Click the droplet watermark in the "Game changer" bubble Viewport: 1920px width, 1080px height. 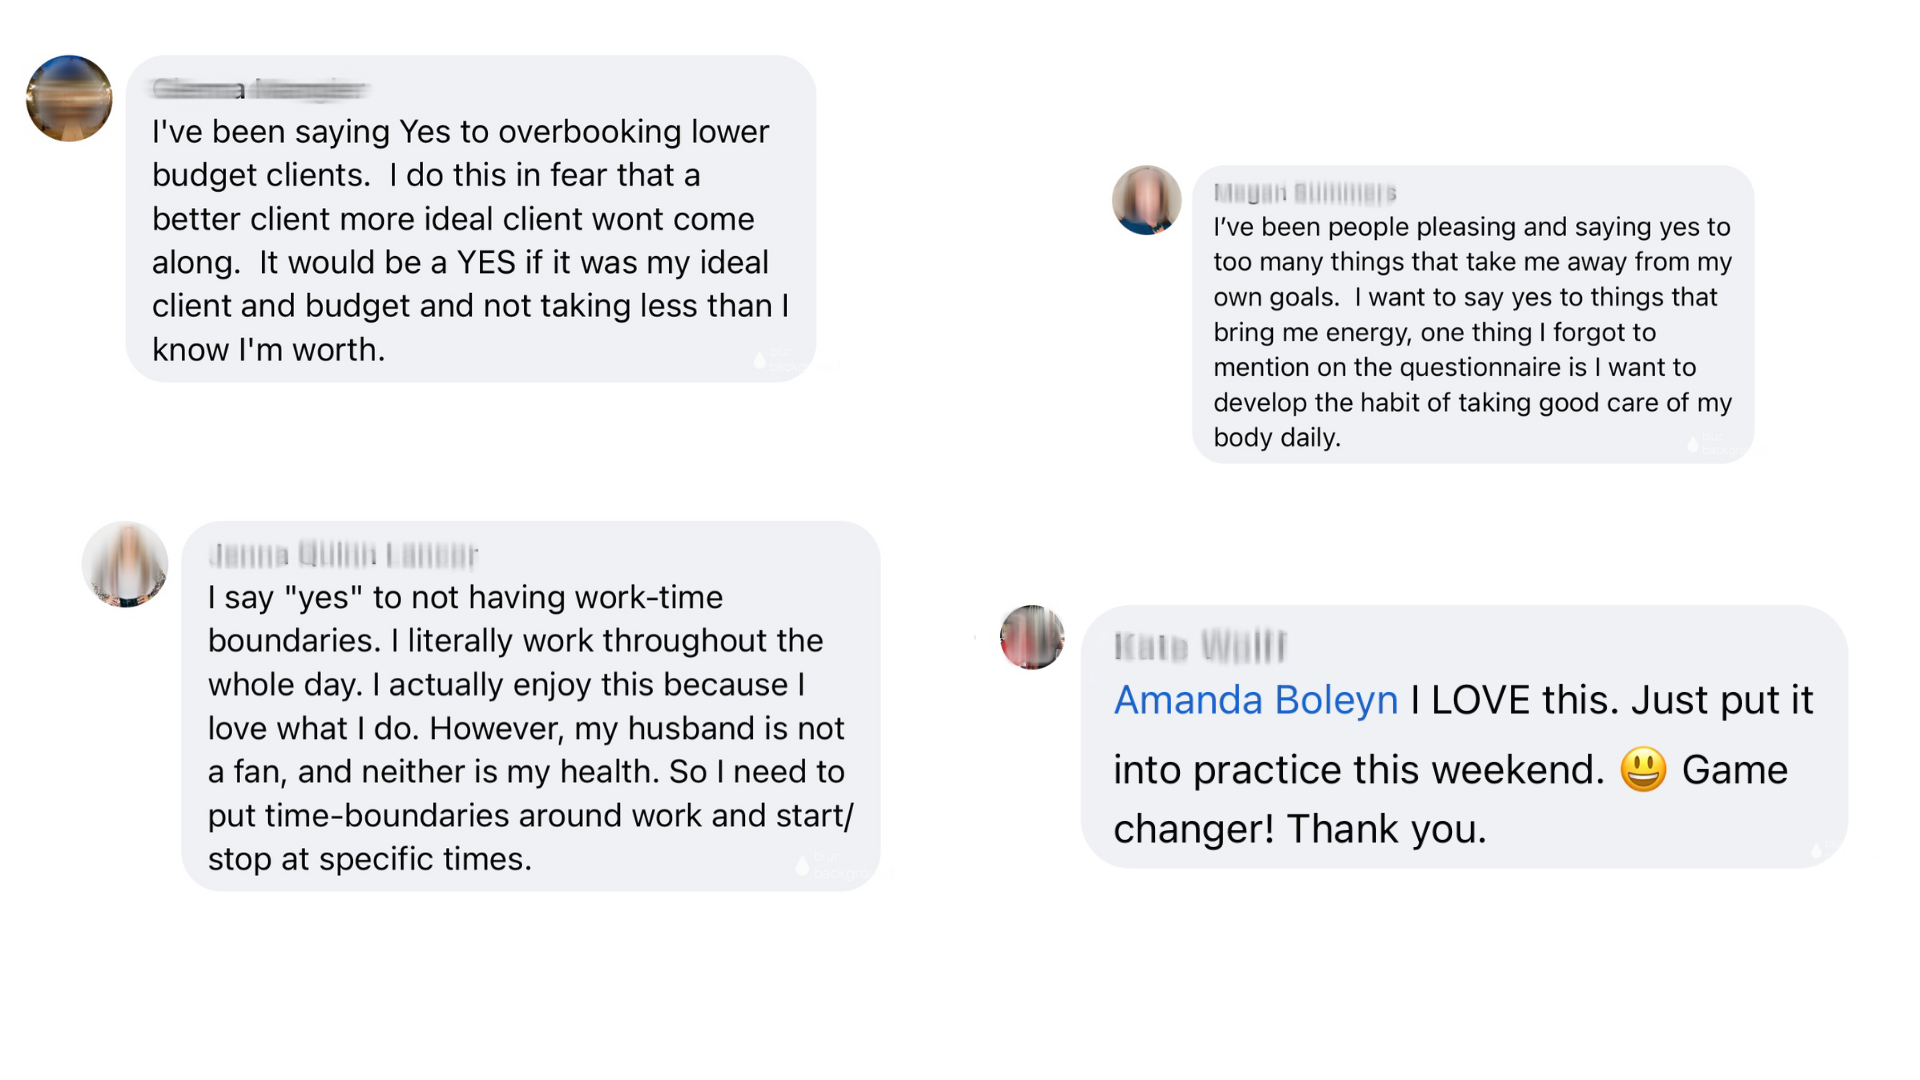pos(1817,851)
